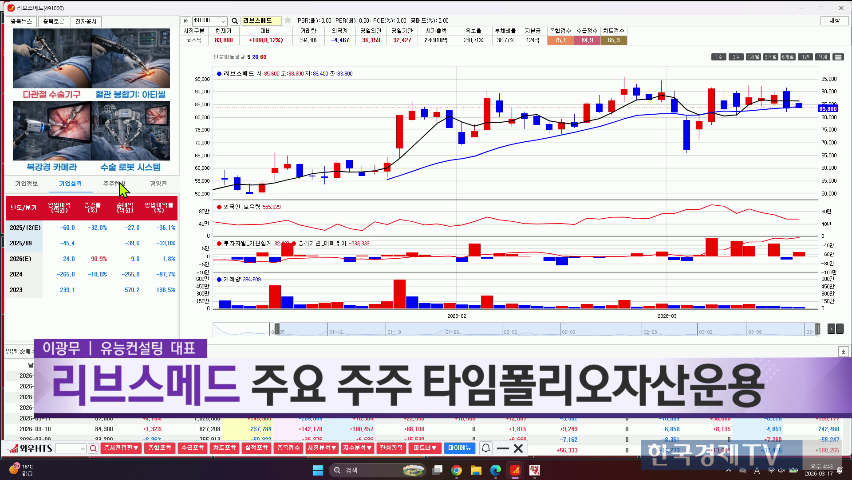The image size is (852, 480).
Task: Click the bell notification icon in bottom toolbar
Action: pyautogui.click(x=487, y=449)
